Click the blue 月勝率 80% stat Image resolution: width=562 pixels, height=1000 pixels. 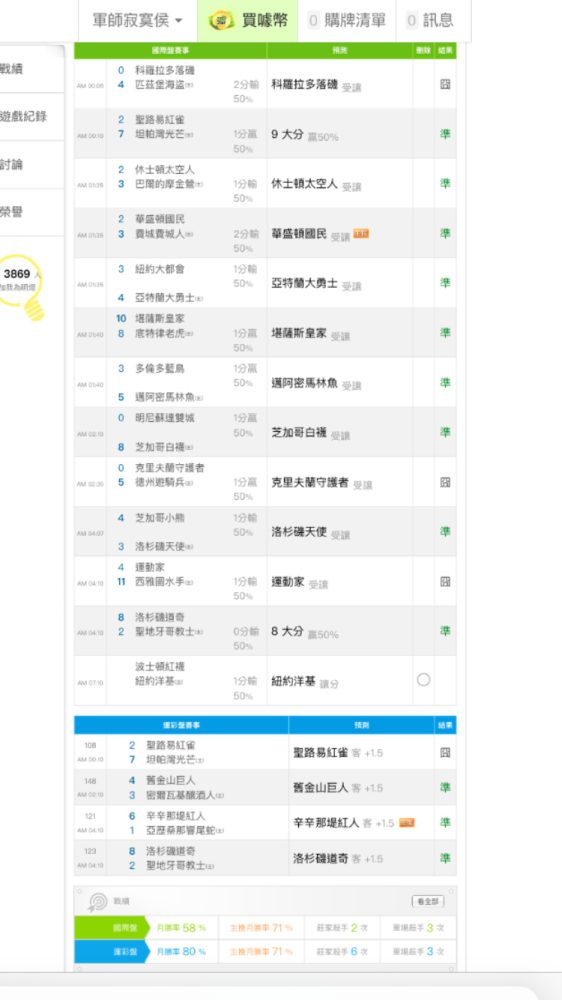pyautogui.click(x=181, y=952)
